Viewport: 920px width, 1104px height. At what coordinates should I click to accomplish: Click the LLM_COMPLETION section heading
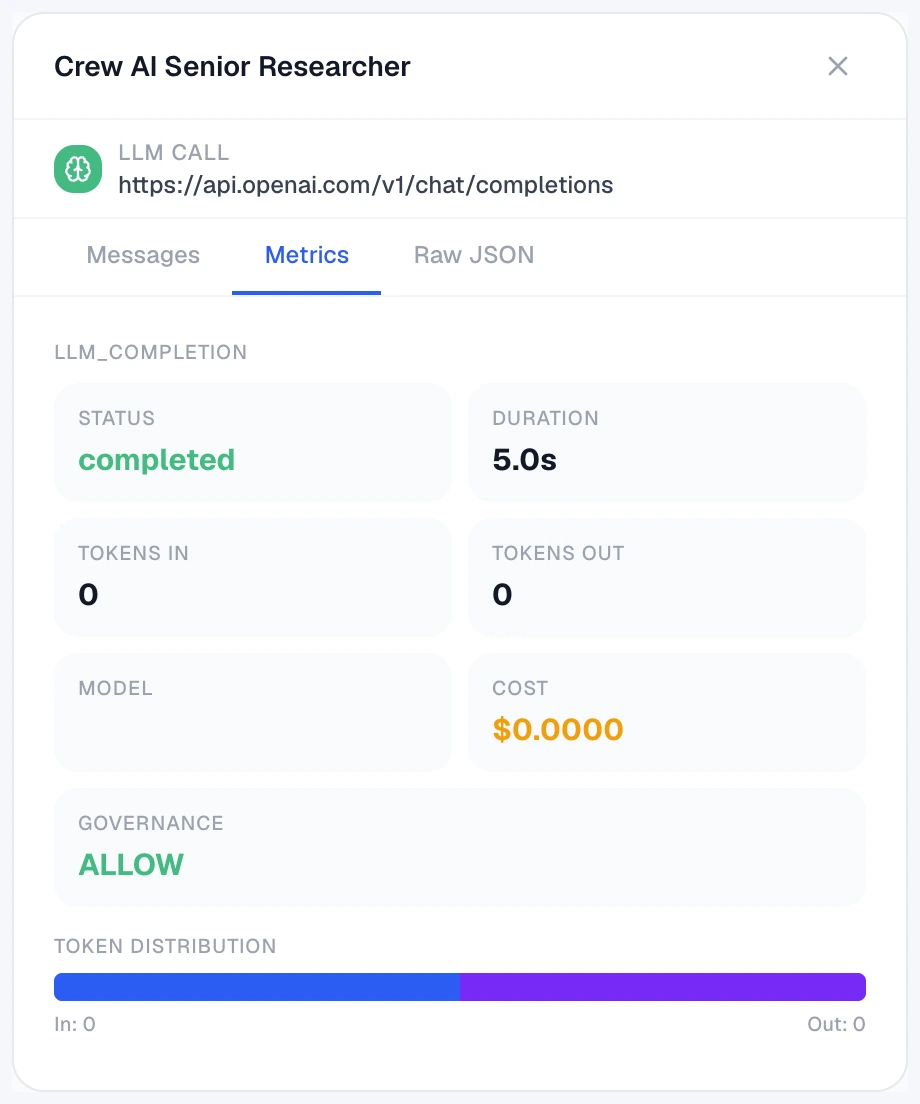[151, 352]
